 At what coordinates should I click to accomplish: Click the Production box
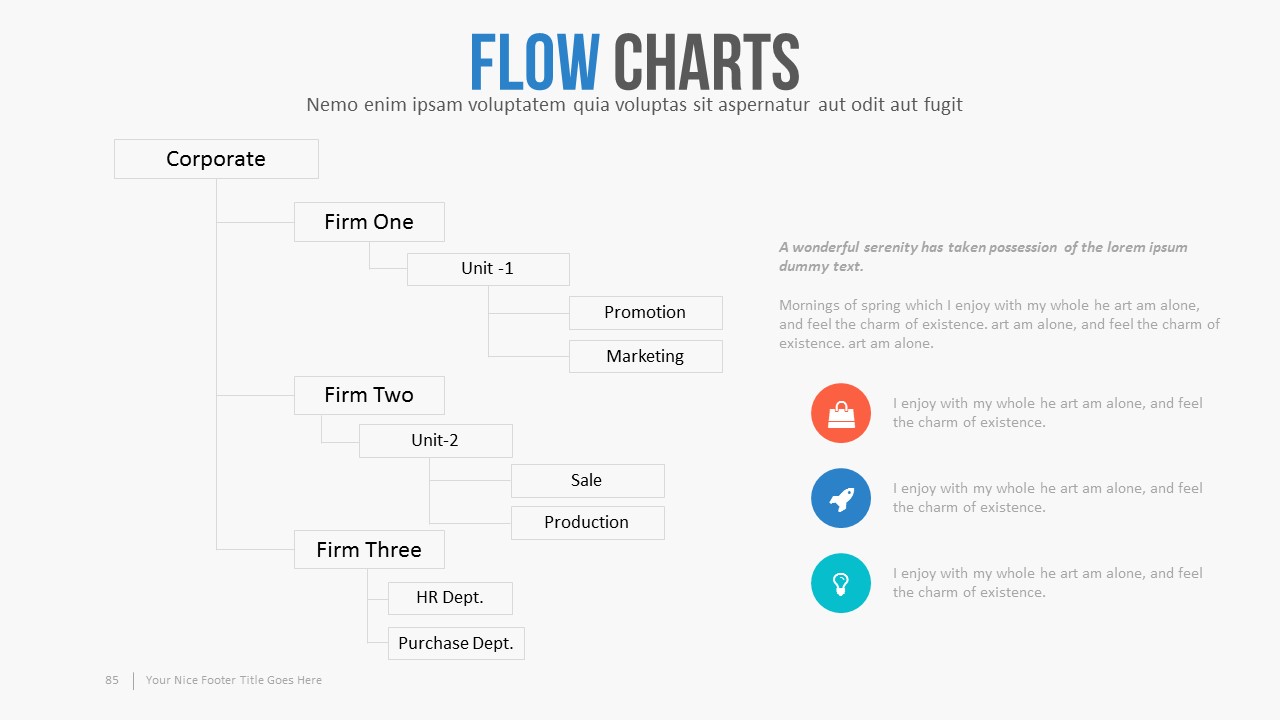(587, 523)
